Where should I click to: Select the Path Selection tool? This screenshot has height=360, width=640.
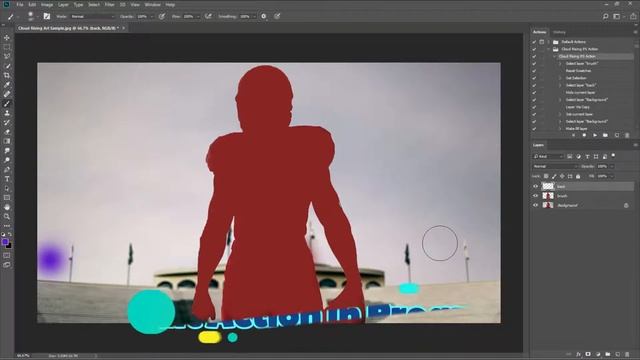click(x=7, y=188)
